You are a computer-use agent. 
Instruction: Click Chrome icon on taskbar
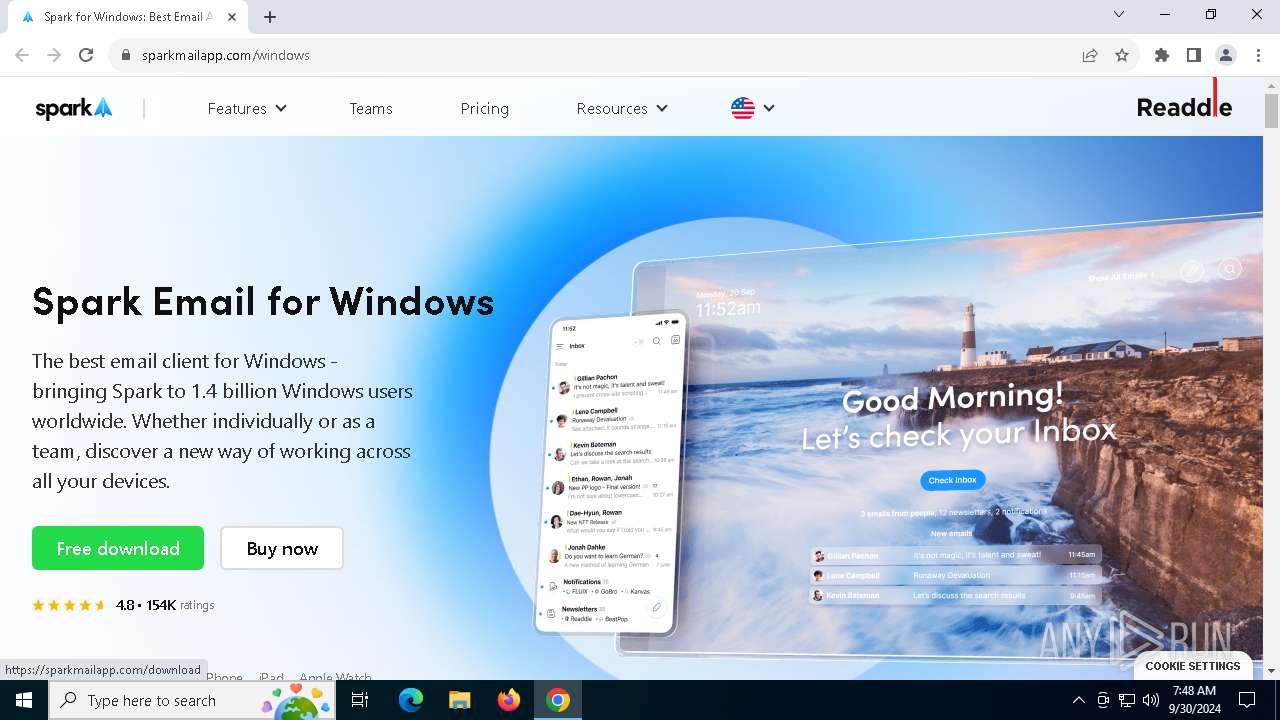558,700
